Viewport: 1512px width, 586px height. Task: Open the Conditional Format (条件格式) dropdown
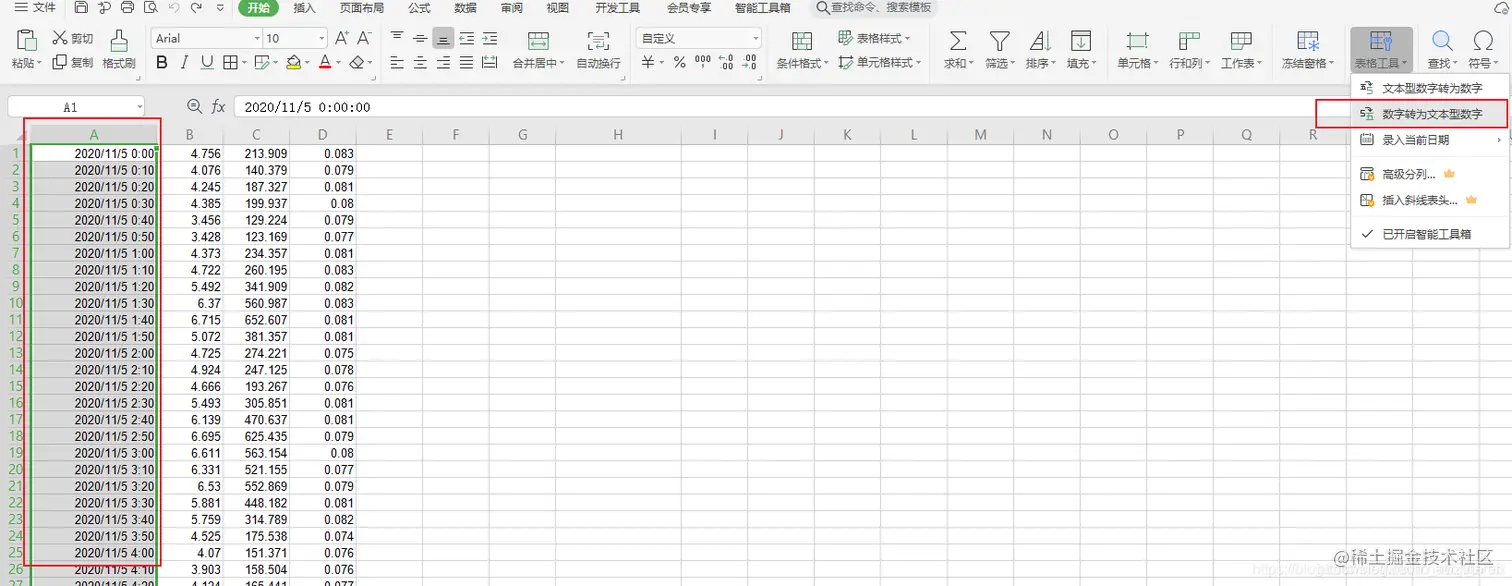coord(802,49)
